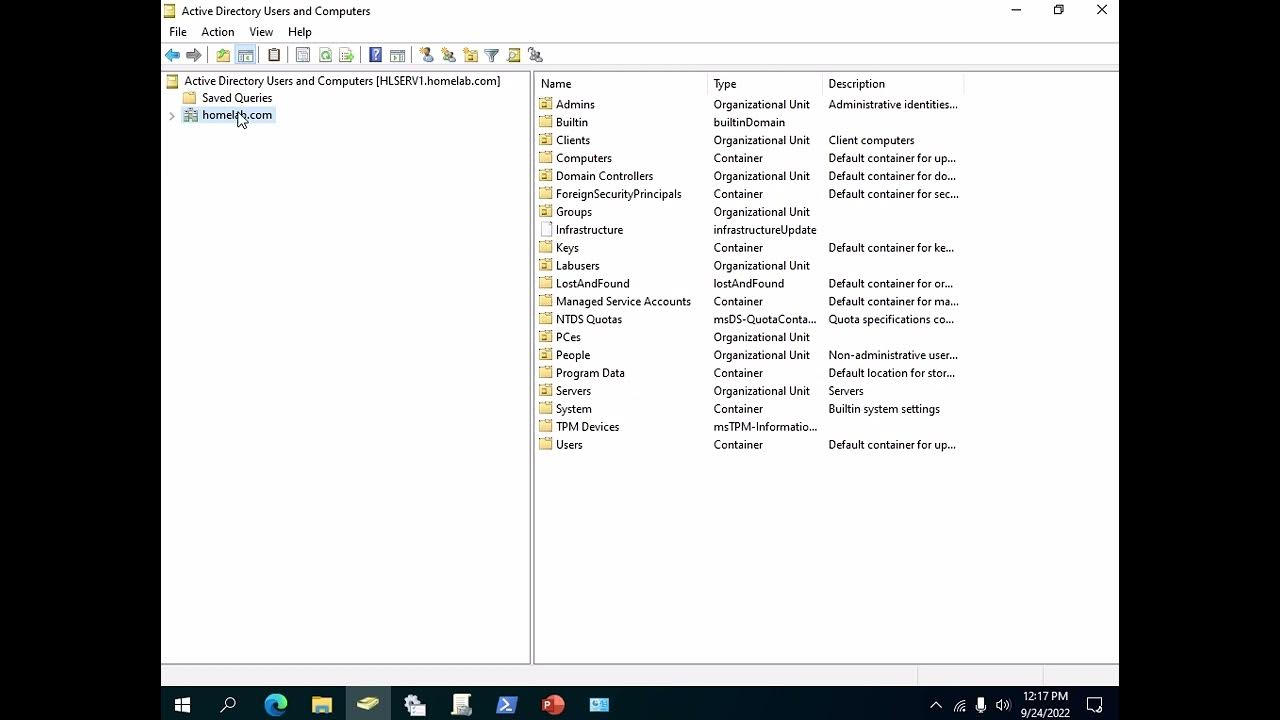Go up one level using toolbar icon
Viewport: 1280px width, 720px height.
223,55
